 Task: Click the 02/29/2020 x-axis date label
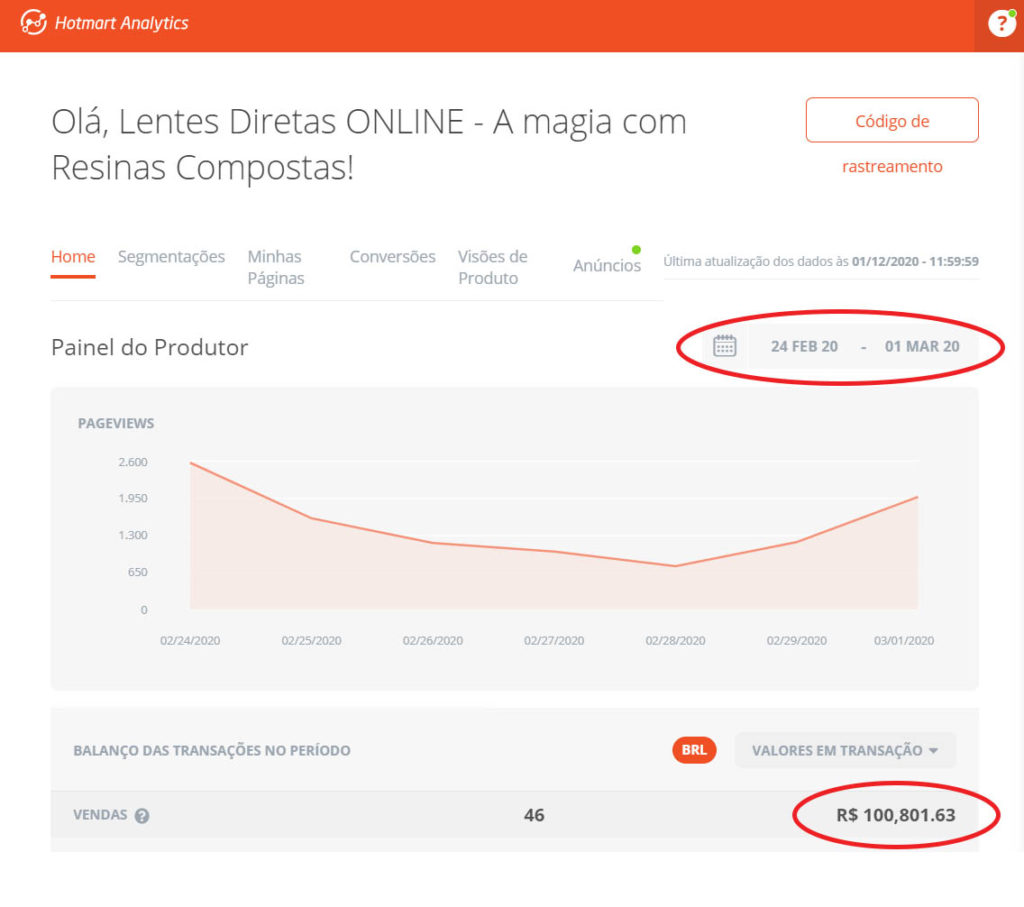click(797, 641)
